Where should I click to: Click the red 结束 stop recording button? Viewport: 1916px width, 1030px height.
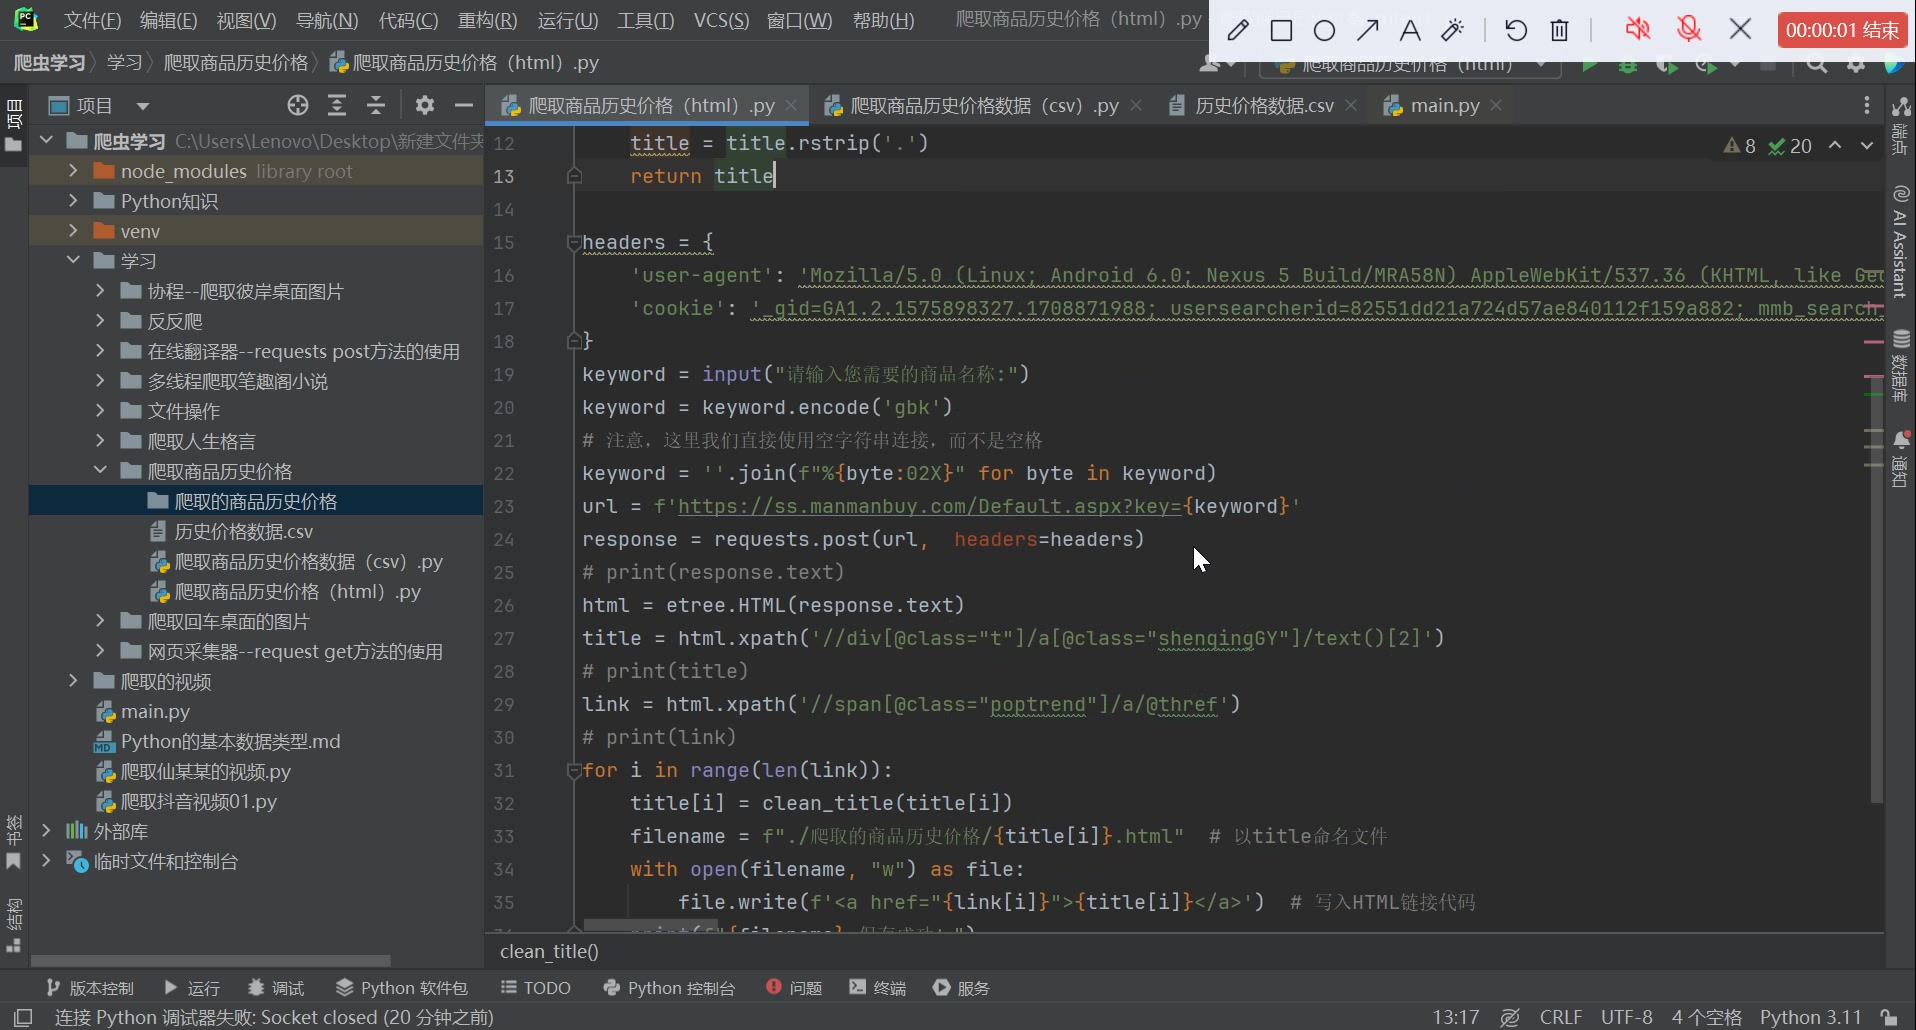click(1842, 30)
